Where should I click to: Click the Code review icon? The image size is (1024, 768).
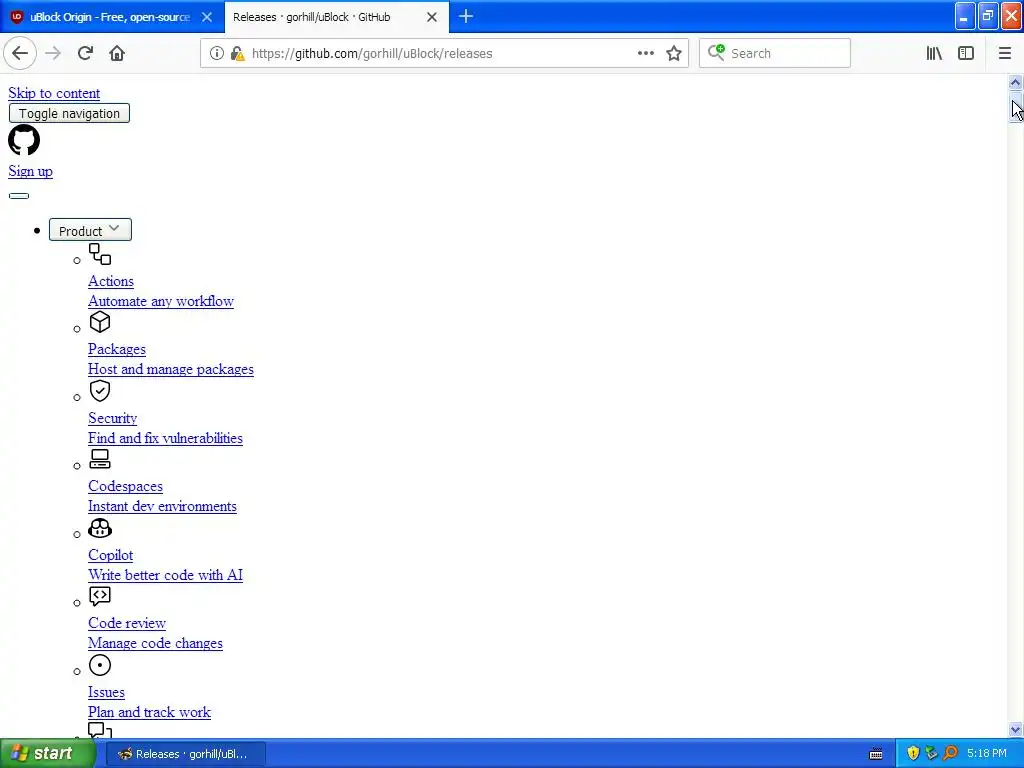[100, 596]
